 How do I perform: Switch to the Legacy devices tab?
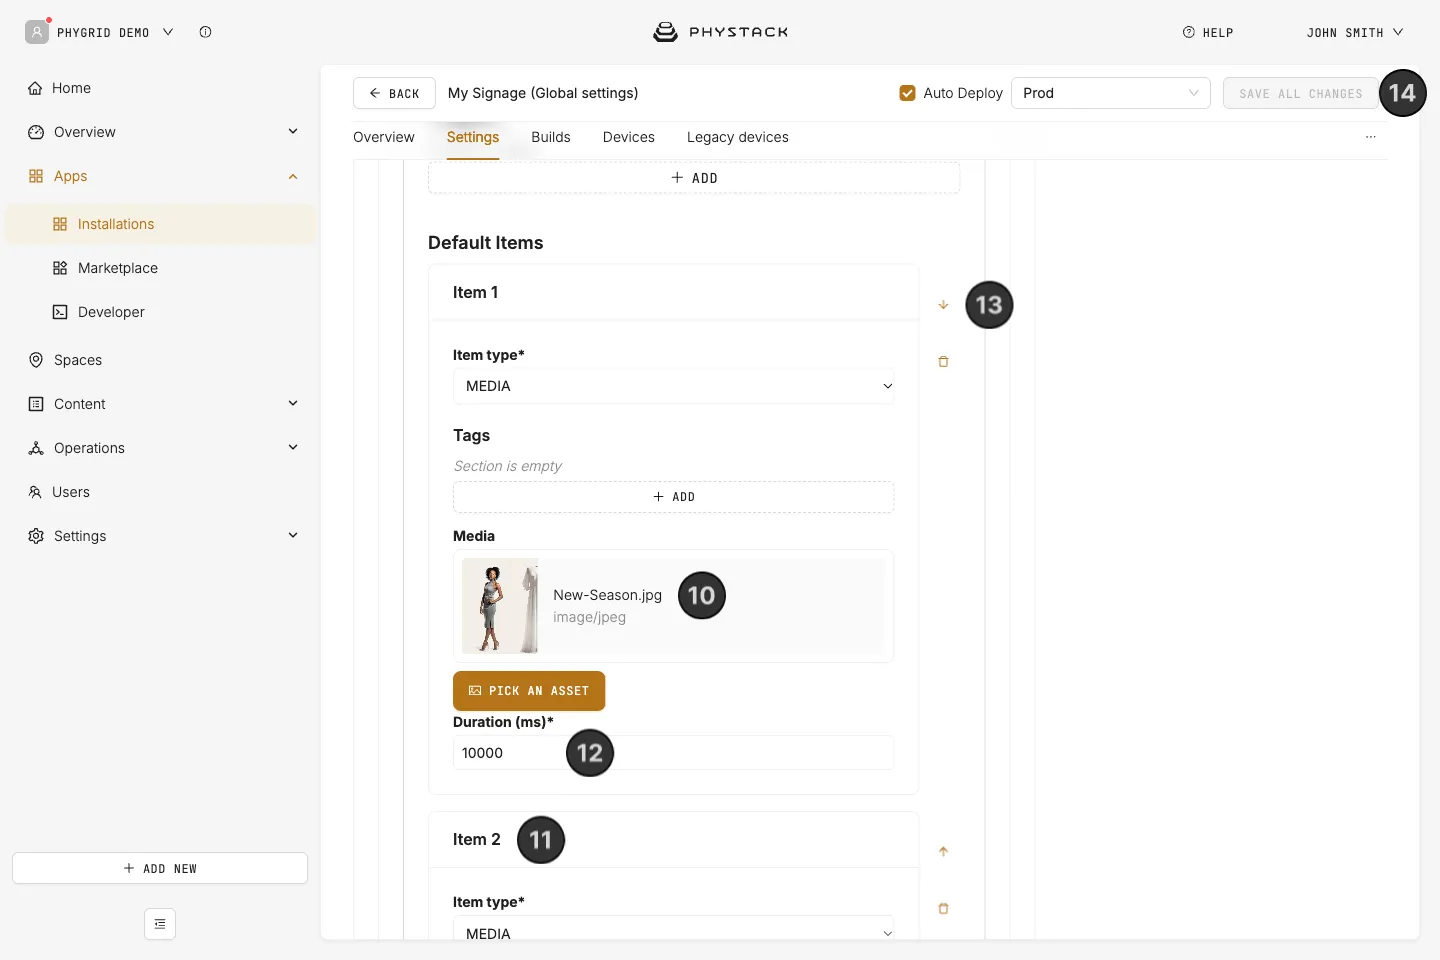pos(738,137)
